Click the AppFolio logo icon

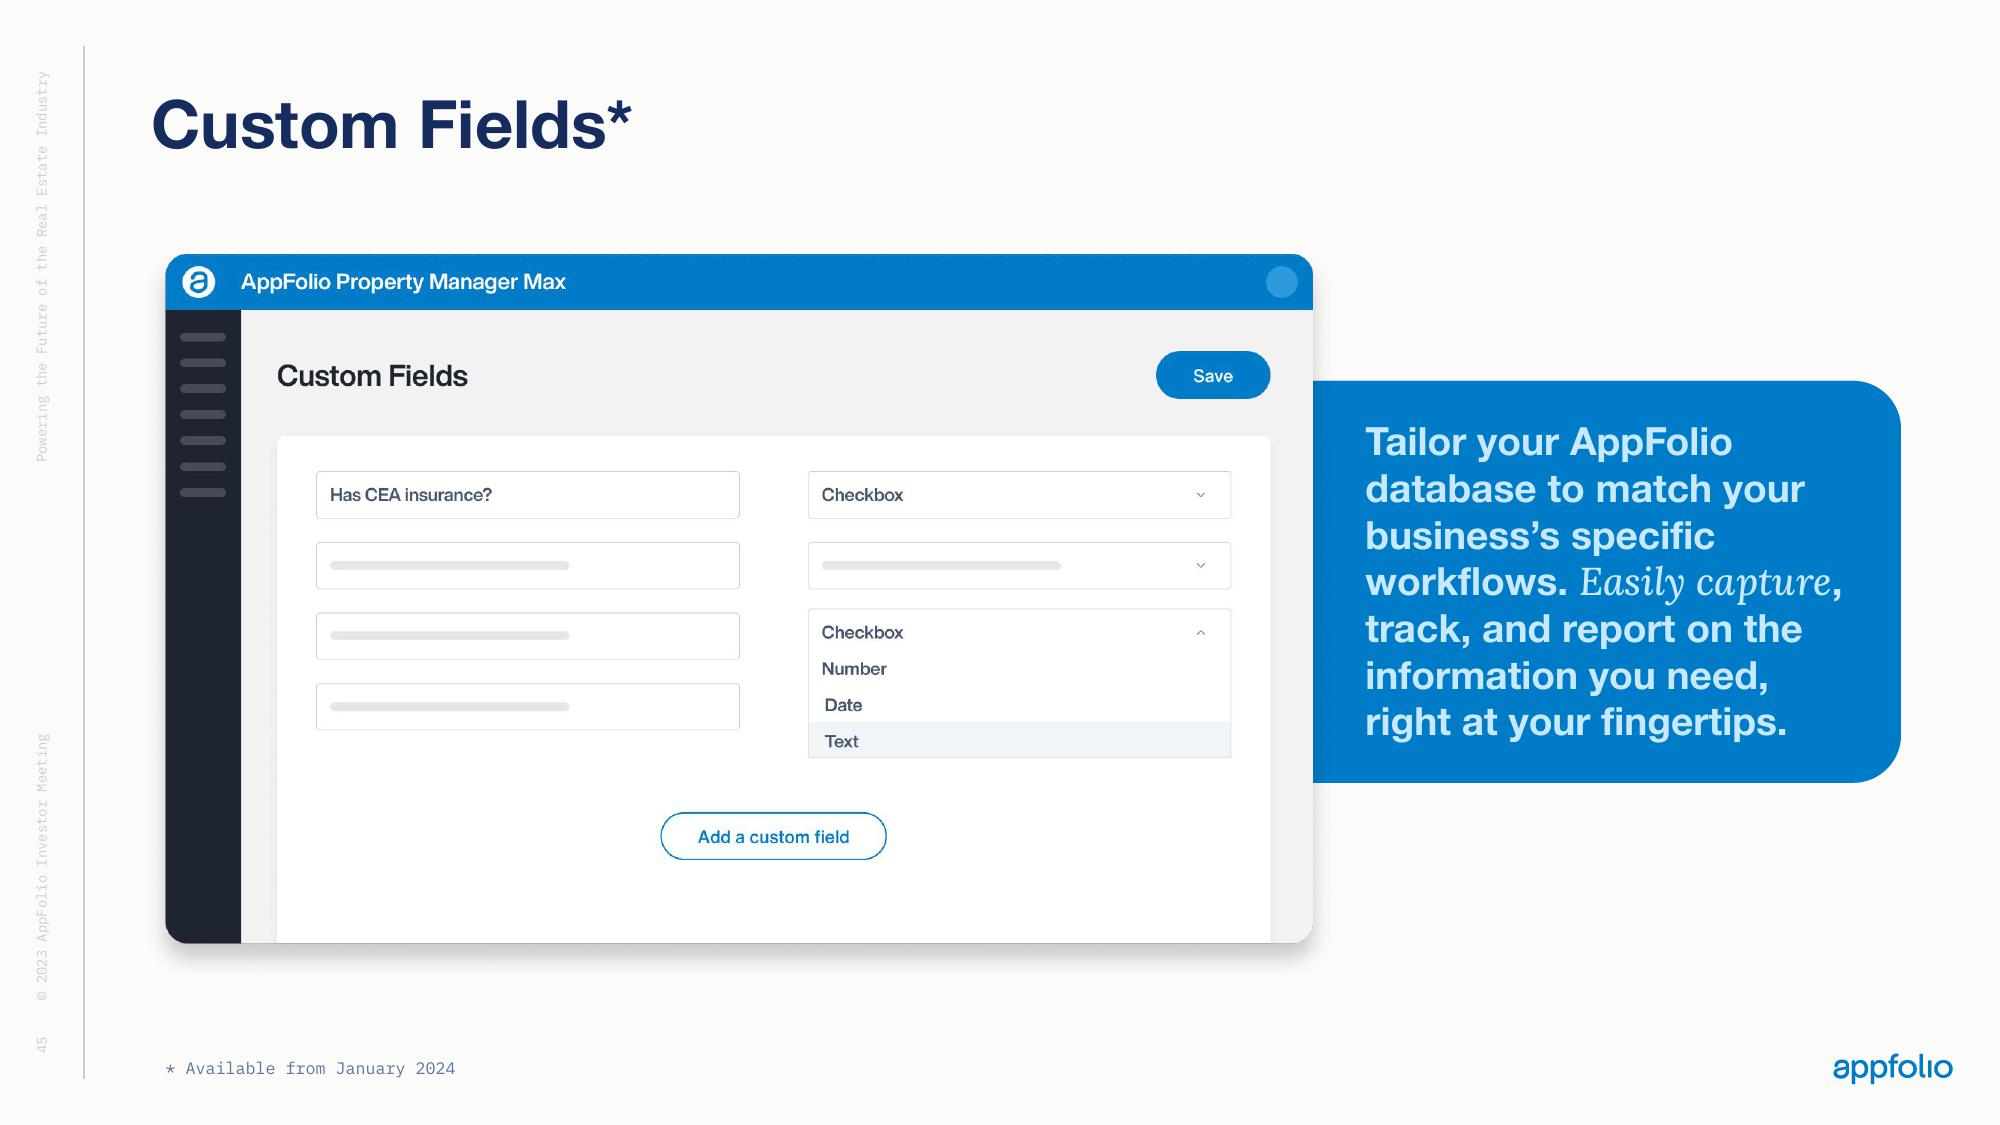199,282
